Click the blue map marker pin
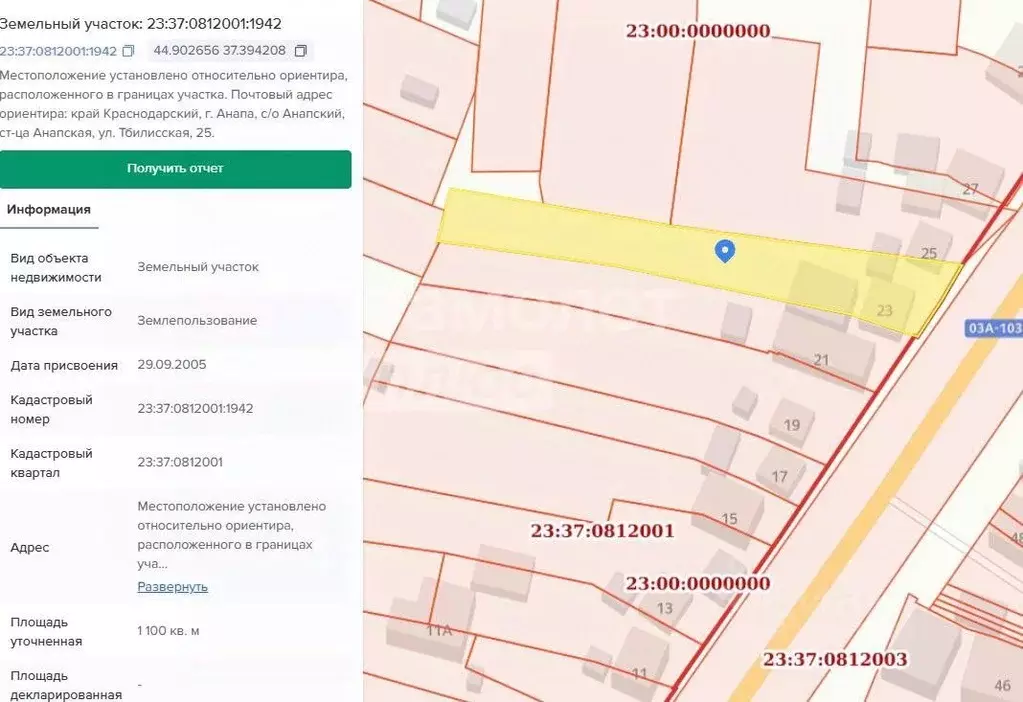 click(x=723, y=251)
